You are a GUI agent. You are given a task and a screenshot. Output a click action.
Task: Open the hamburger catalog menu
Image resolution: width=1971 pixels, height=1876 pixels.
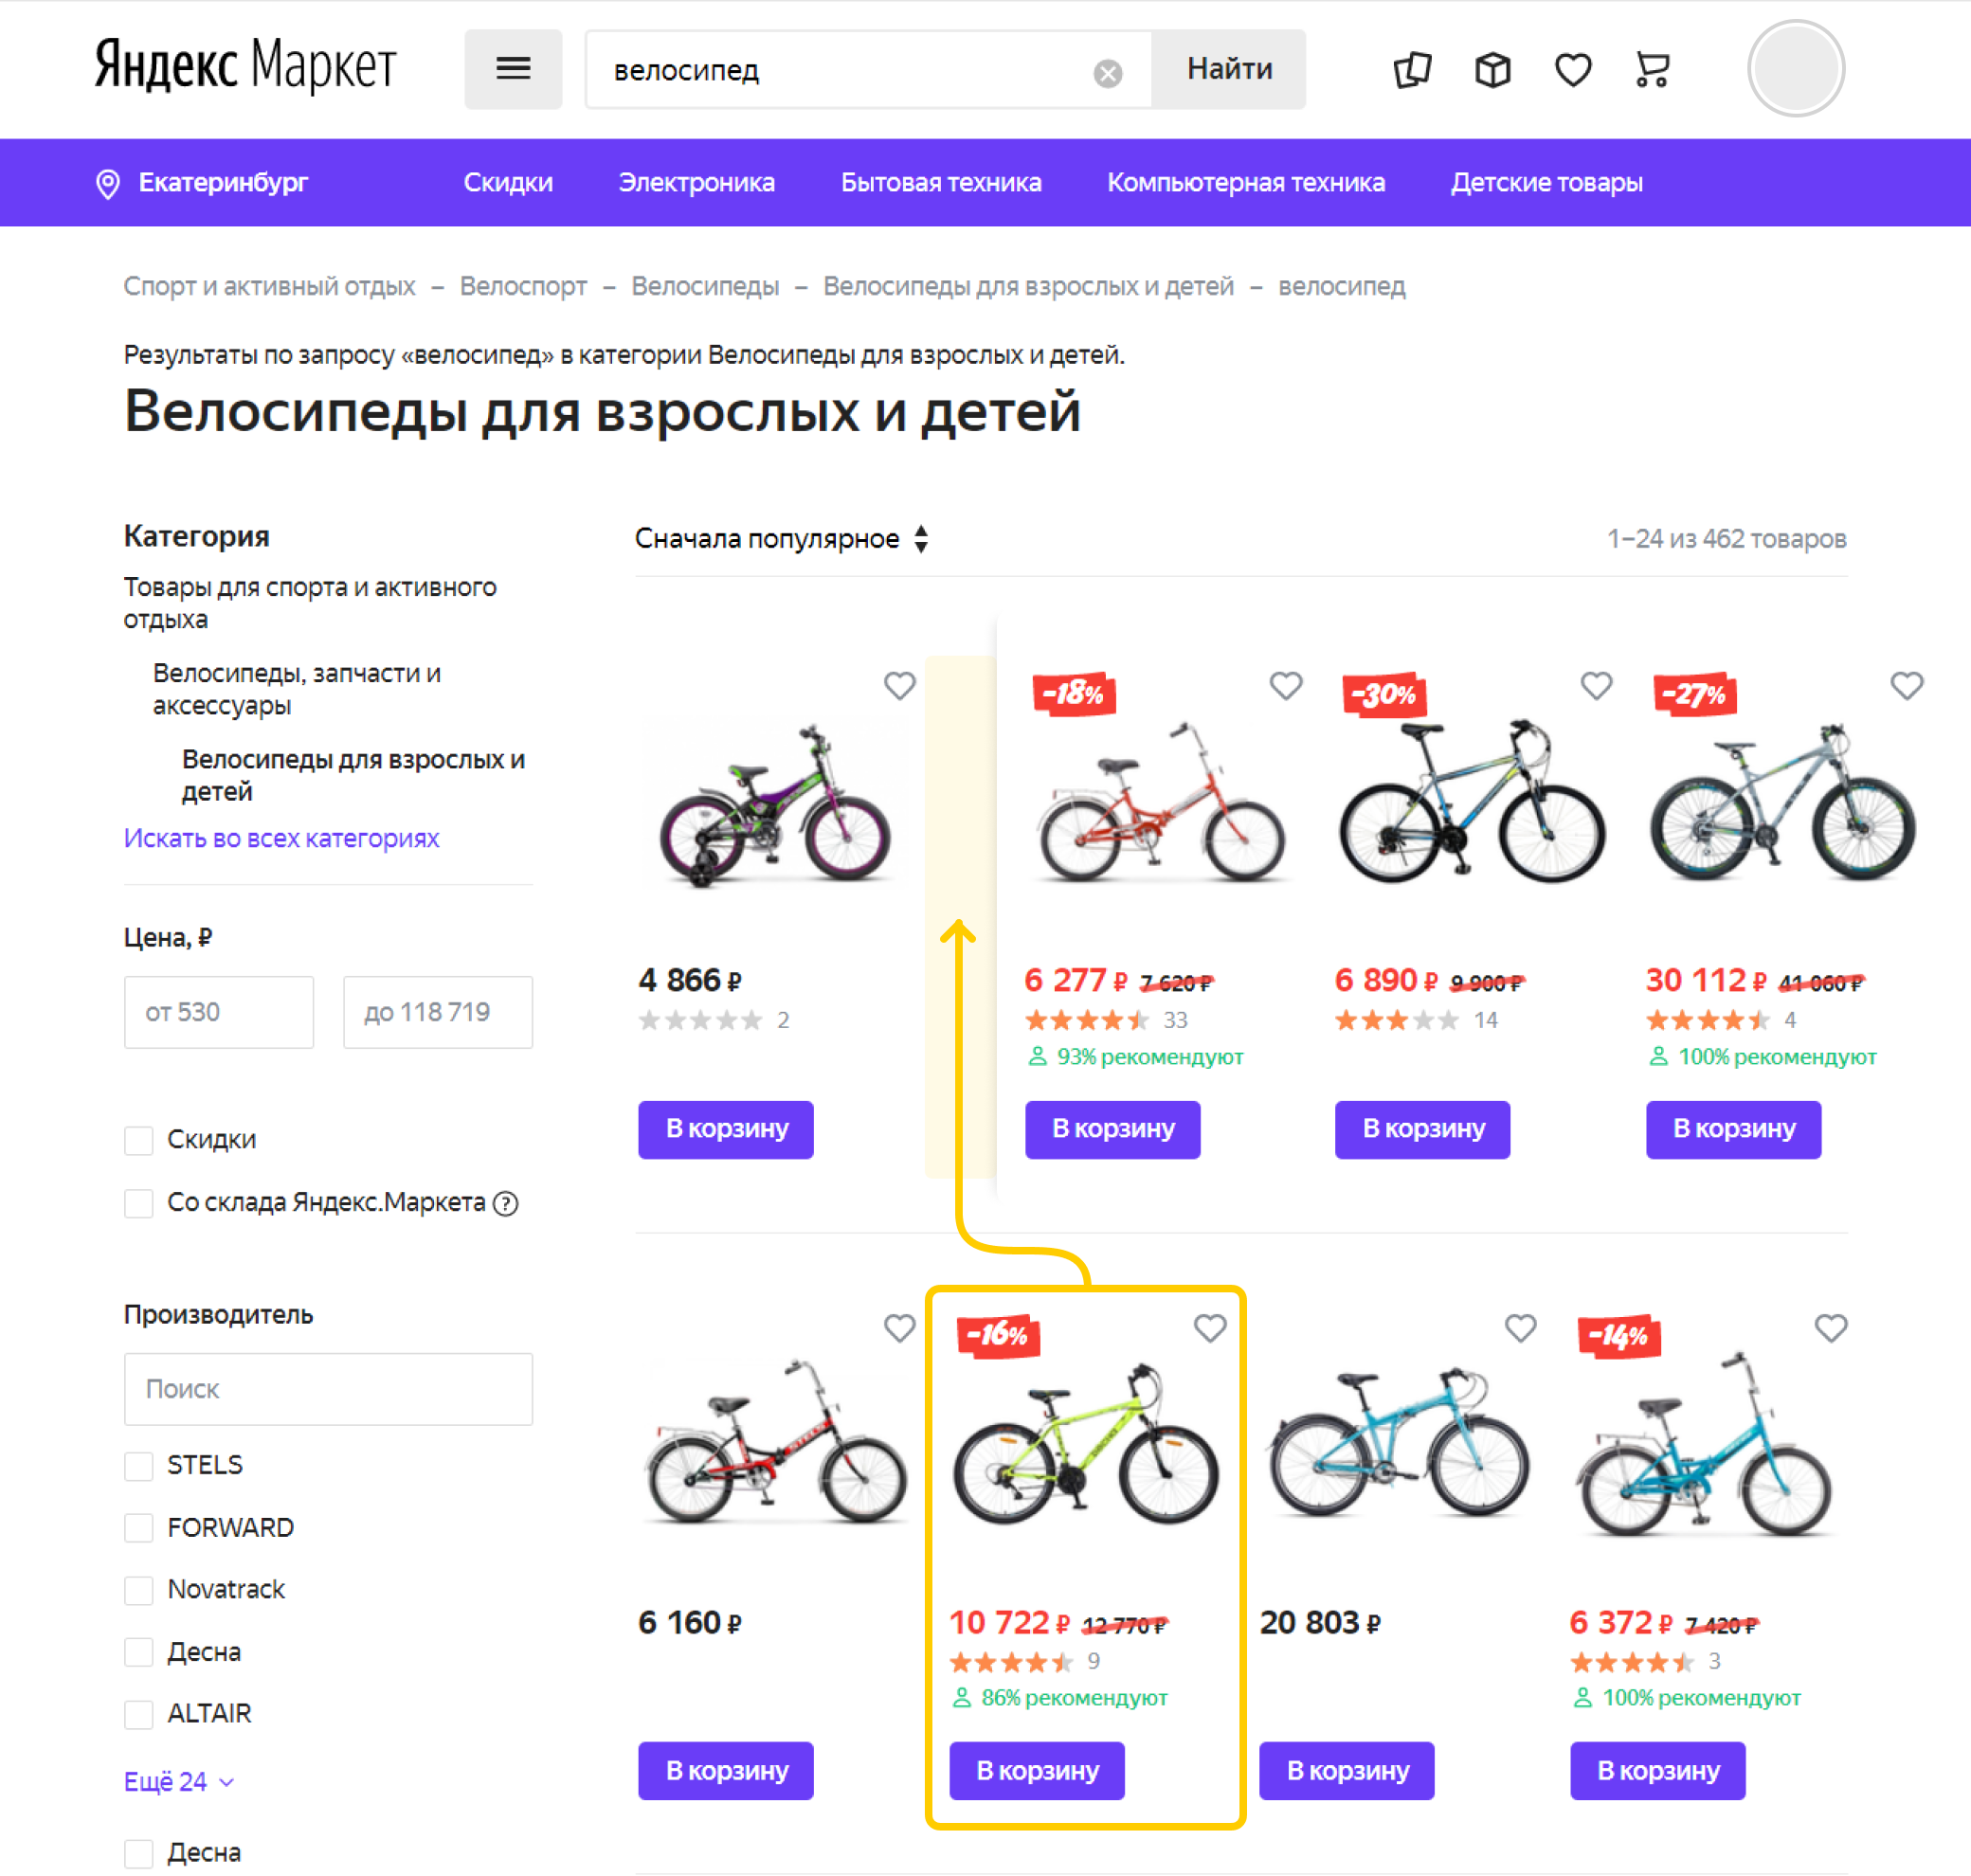513,69
